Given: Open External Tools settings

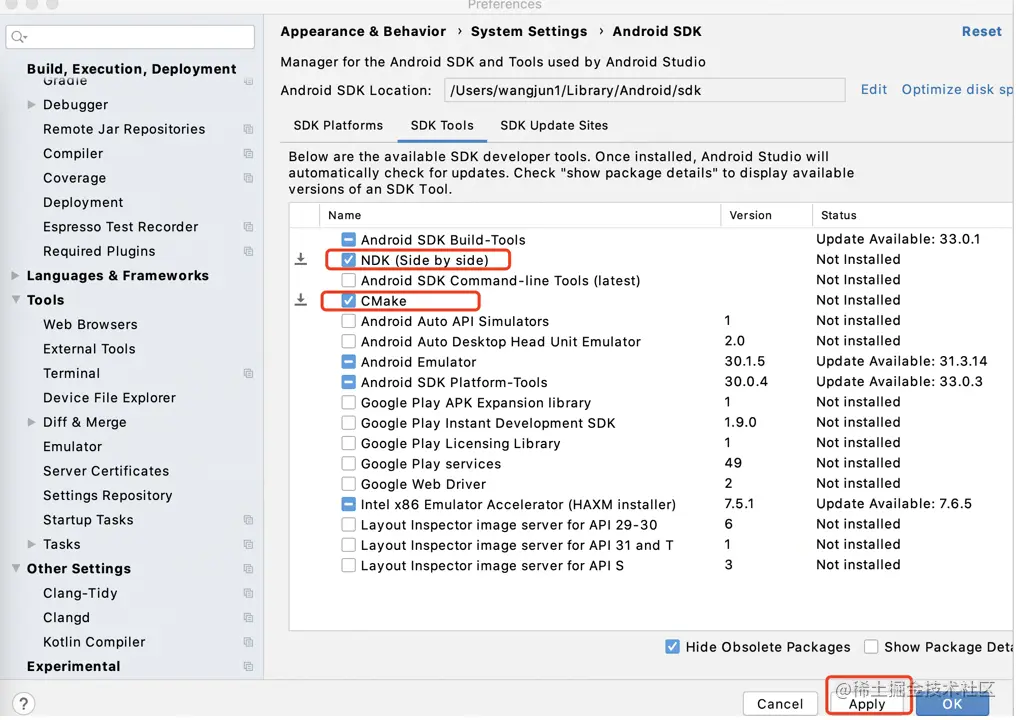Looking at the screenshot, I should (x=89, y=349).
